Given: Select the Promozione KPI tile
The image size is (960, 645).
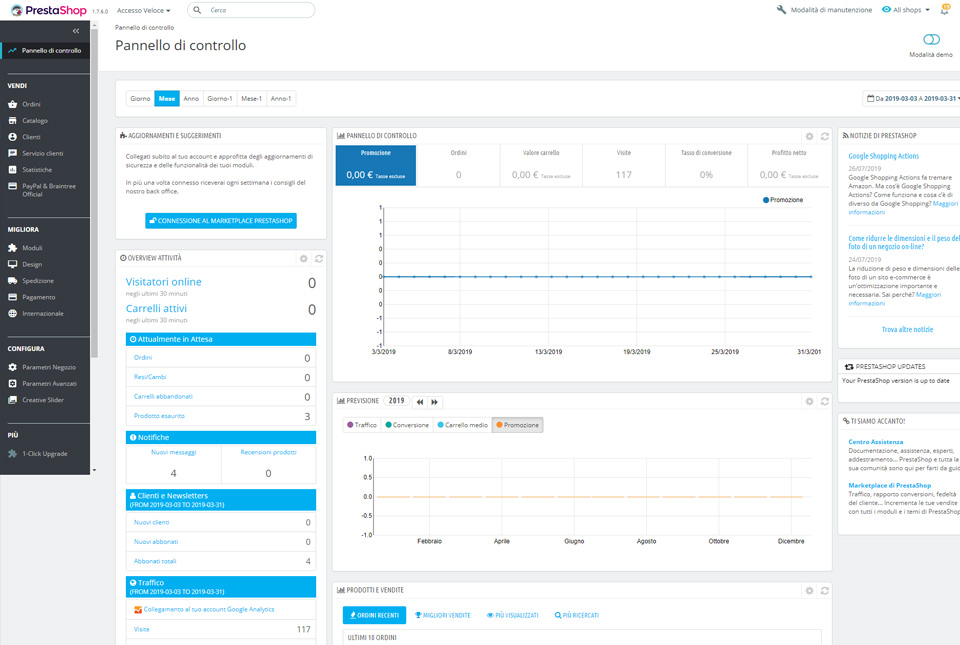Looking at the screenshot, I should point(376,165).
